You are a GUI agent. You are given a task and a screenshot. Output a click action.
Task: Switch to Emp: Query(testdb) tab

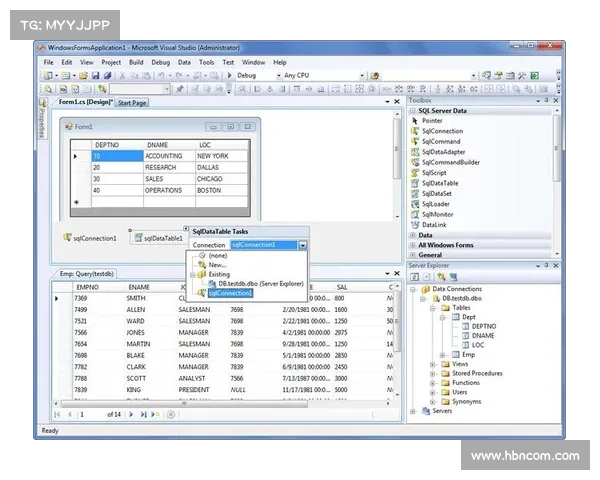click(x=86, y=274)
